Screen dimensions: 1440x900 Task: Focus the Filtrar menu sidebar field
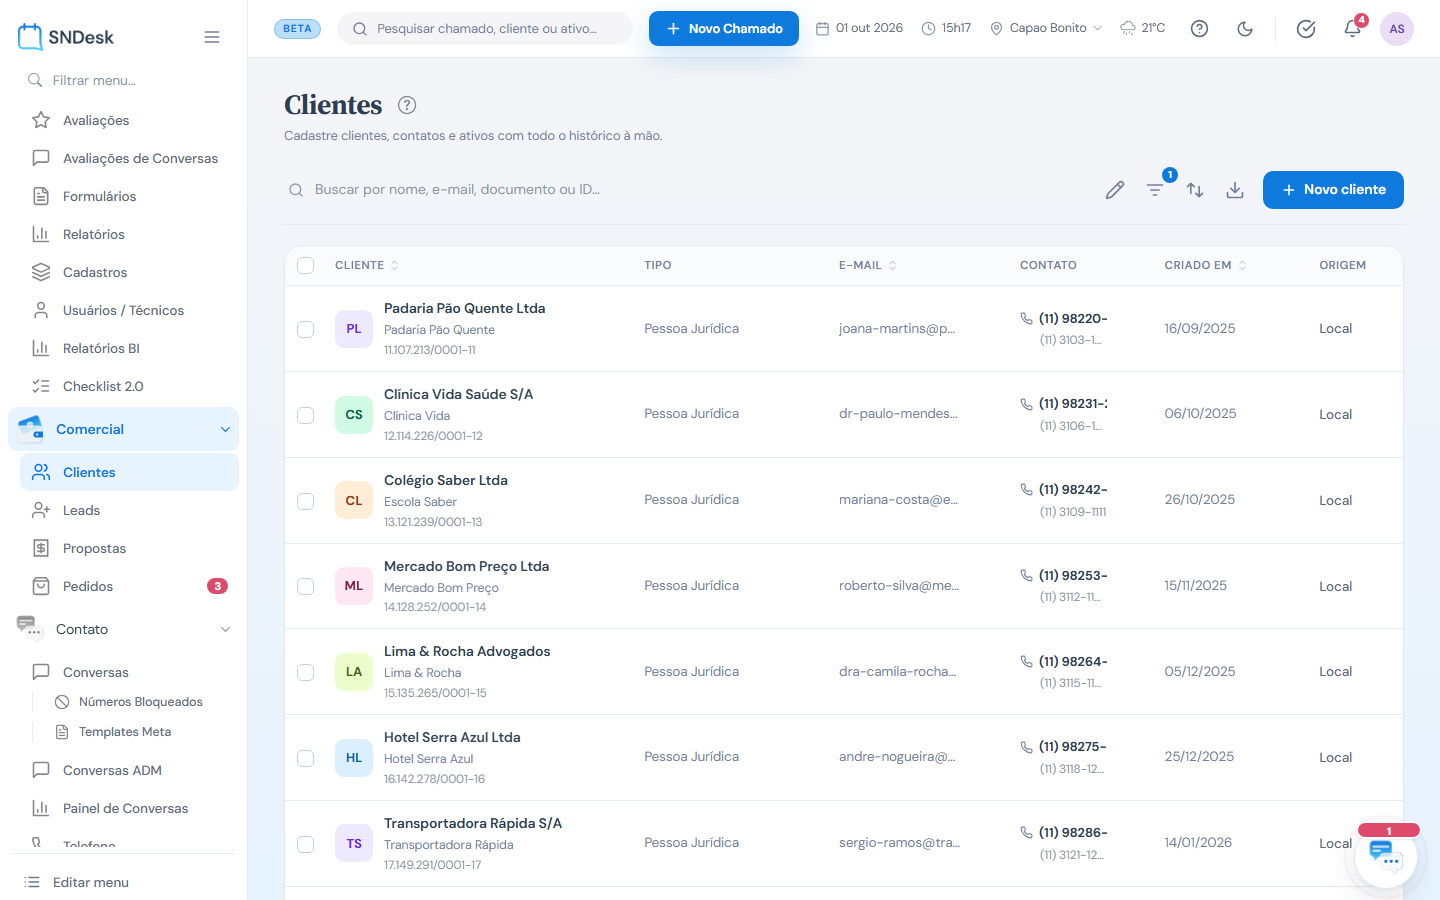tap(129, 80)
